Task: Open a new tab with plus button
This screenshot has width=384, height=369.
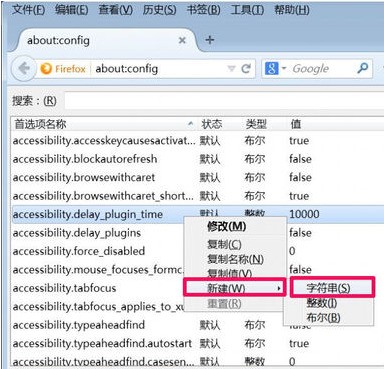Action: (x=210, y=40)
